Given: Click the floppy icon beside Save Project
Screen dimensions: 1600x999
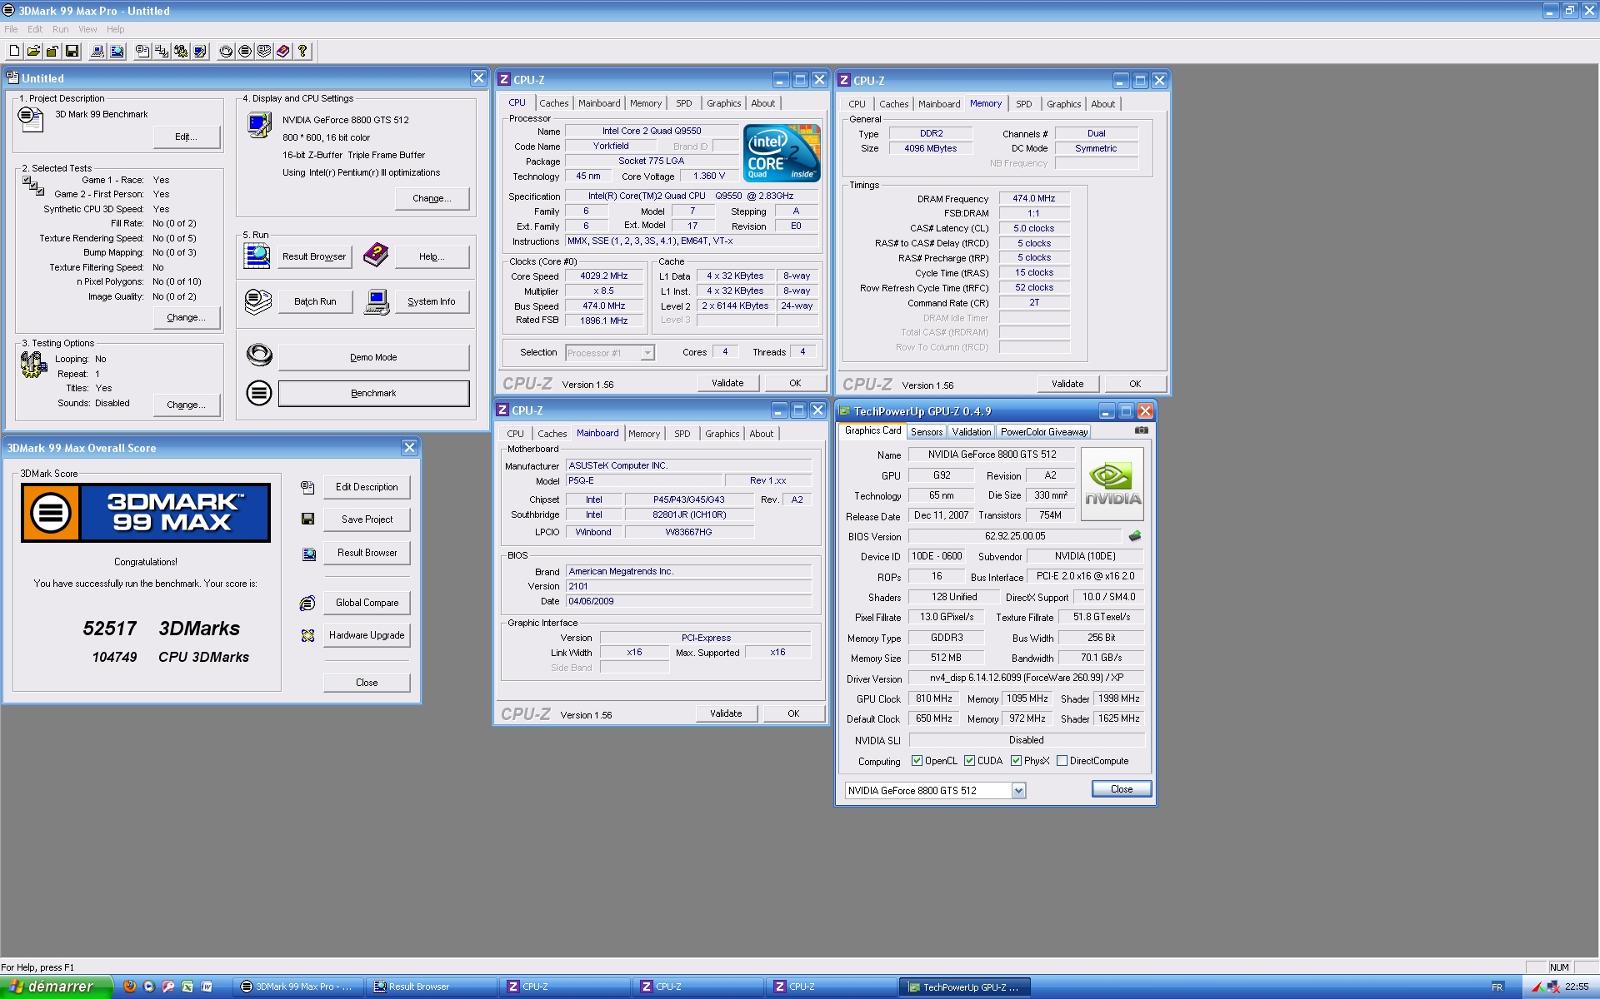Looking at the screenshot, I should tap(307, 519).
